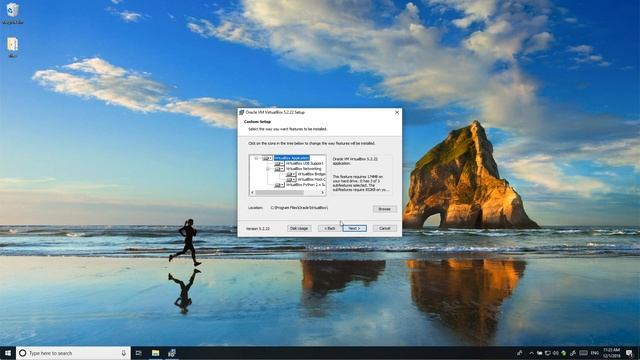Click the touch keyboard tray icon
640x360 pixels.
pyautogui.click(x=583, y=353)
